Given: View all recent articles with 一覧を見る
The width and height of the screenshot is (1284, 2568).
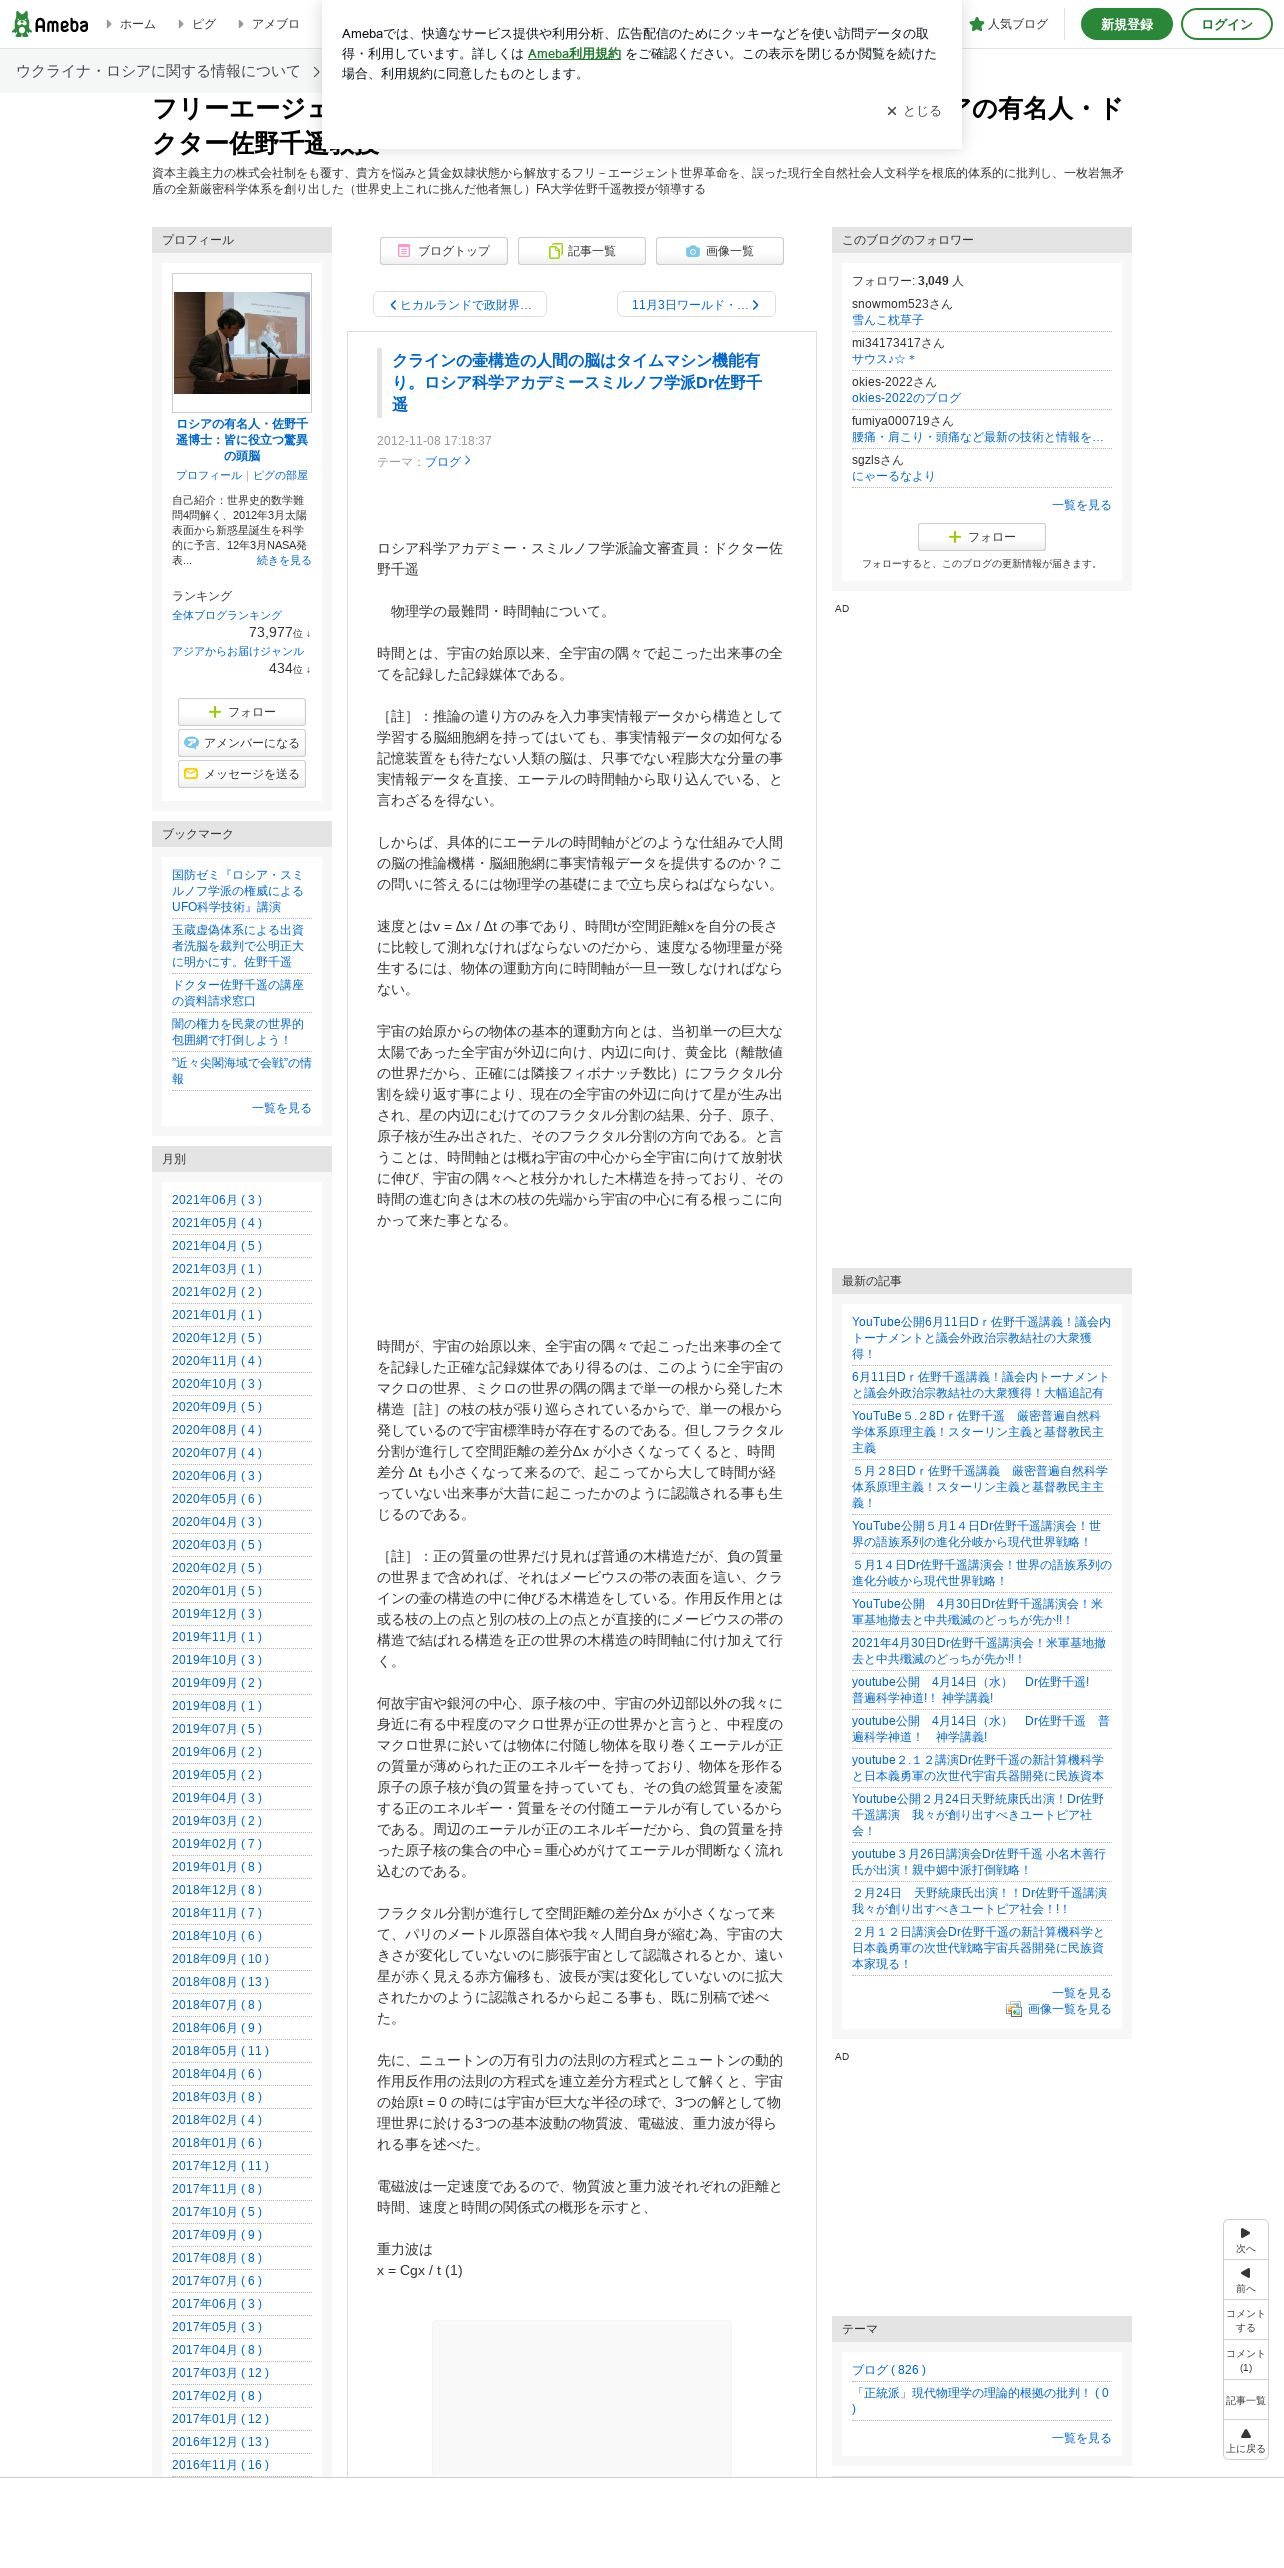Looking at the screenshot, I should pos(1082,1993).
